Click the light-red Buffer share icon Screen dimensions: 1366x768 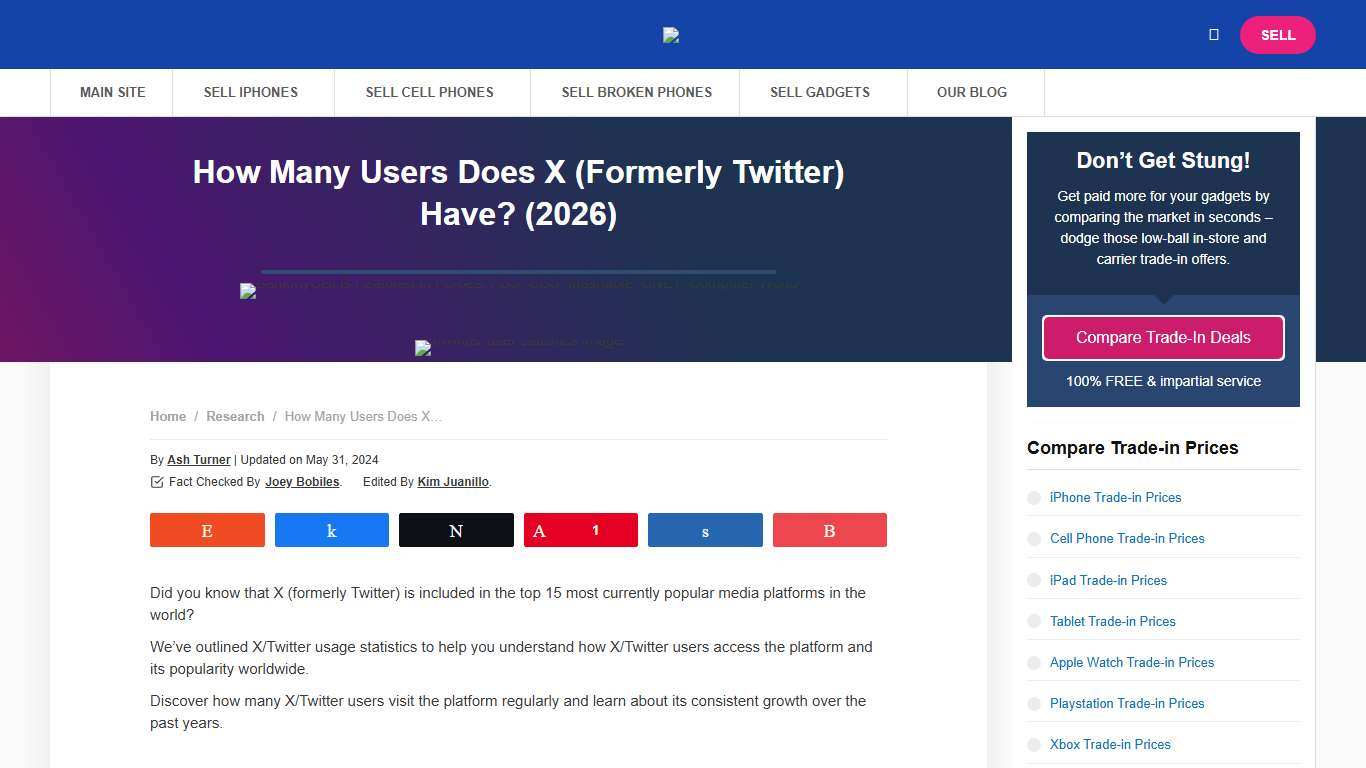click(829, 530)
